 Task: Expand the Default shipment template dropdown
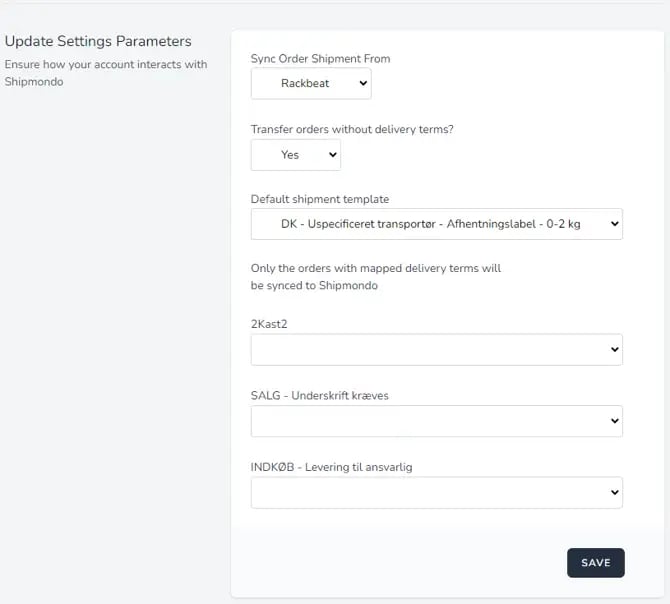(x=436, y=224)
